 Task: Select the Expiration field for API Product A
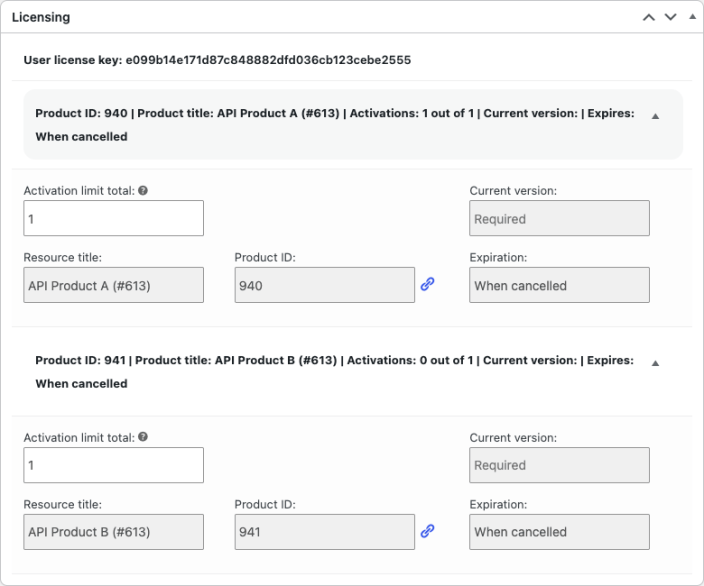click(559, 285)
